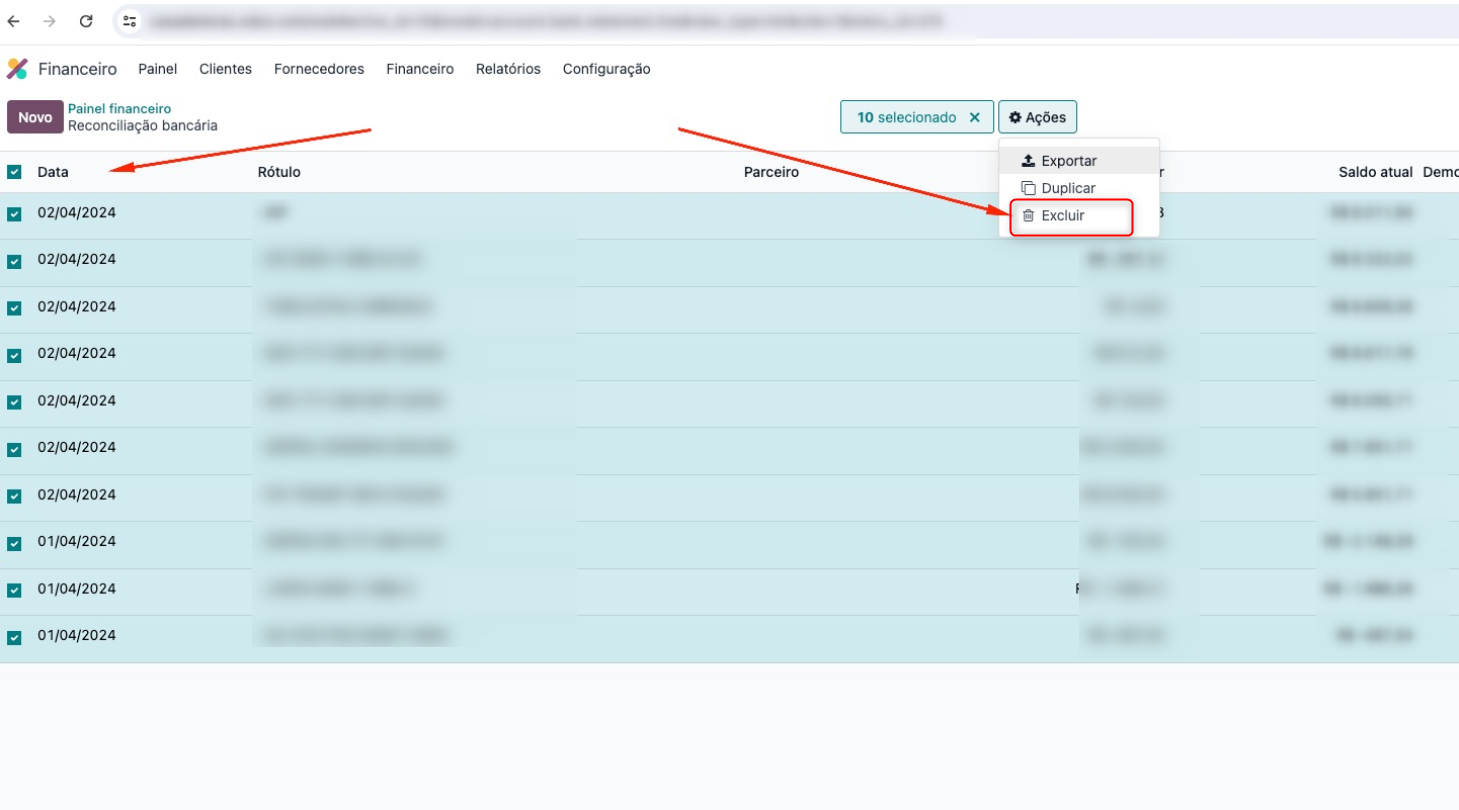Uncheck the topmost 02/04/2024 row checkbox
This screenshot has height=810, width=1459.
click(14, 213)
